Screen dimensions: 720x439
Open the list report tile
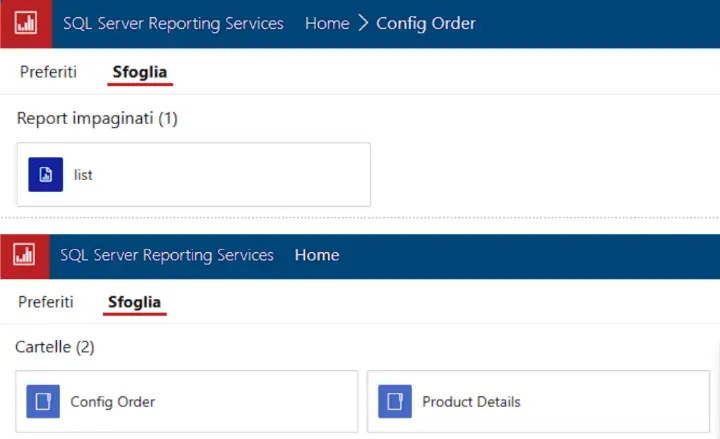[x=194, y=174]
